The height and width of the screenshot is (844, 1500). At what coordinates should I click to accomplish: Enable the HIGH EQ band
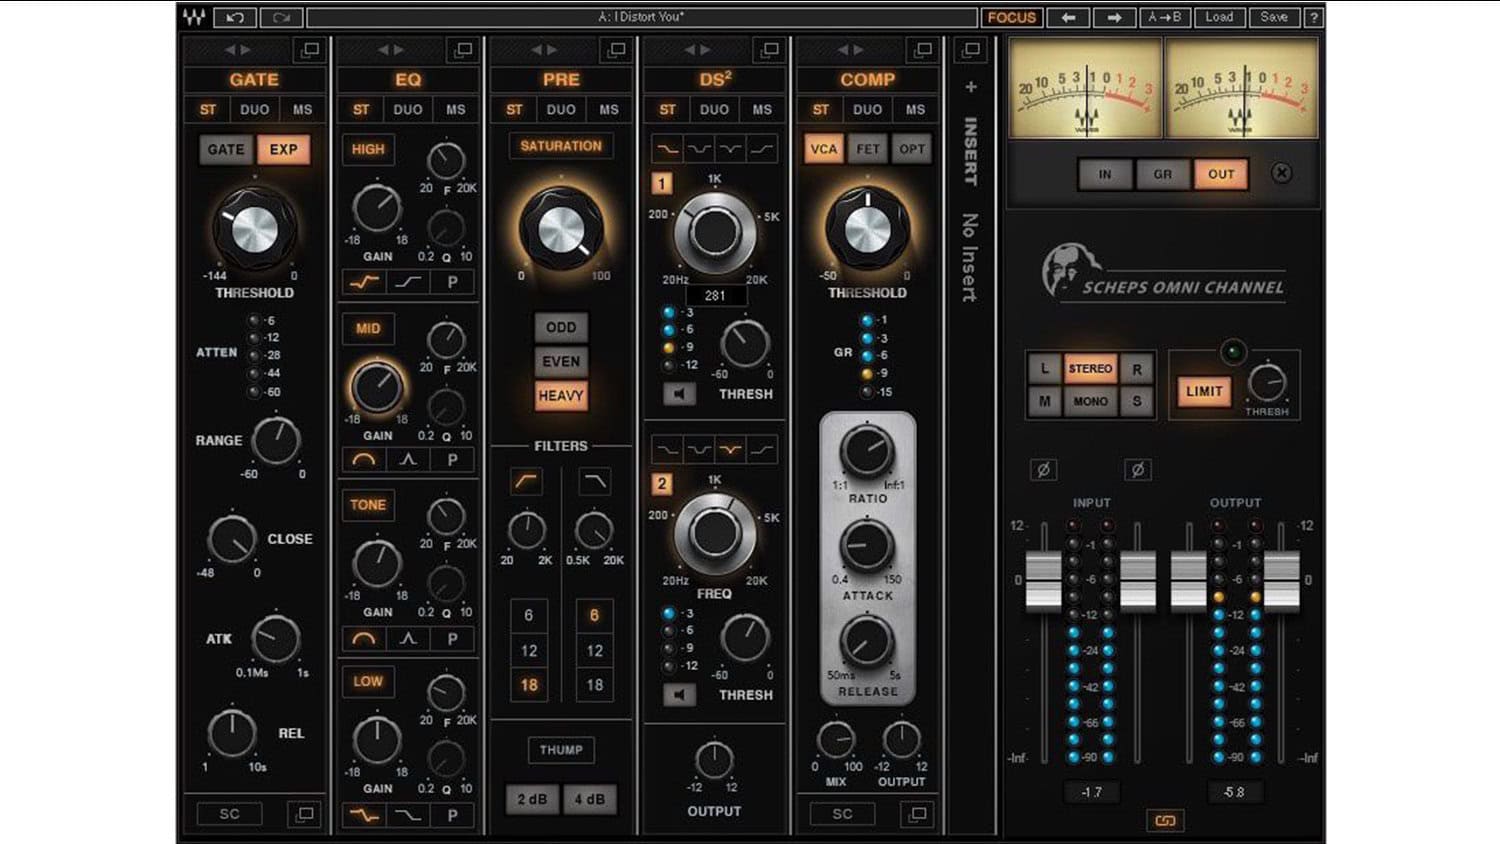pos(368,149)
